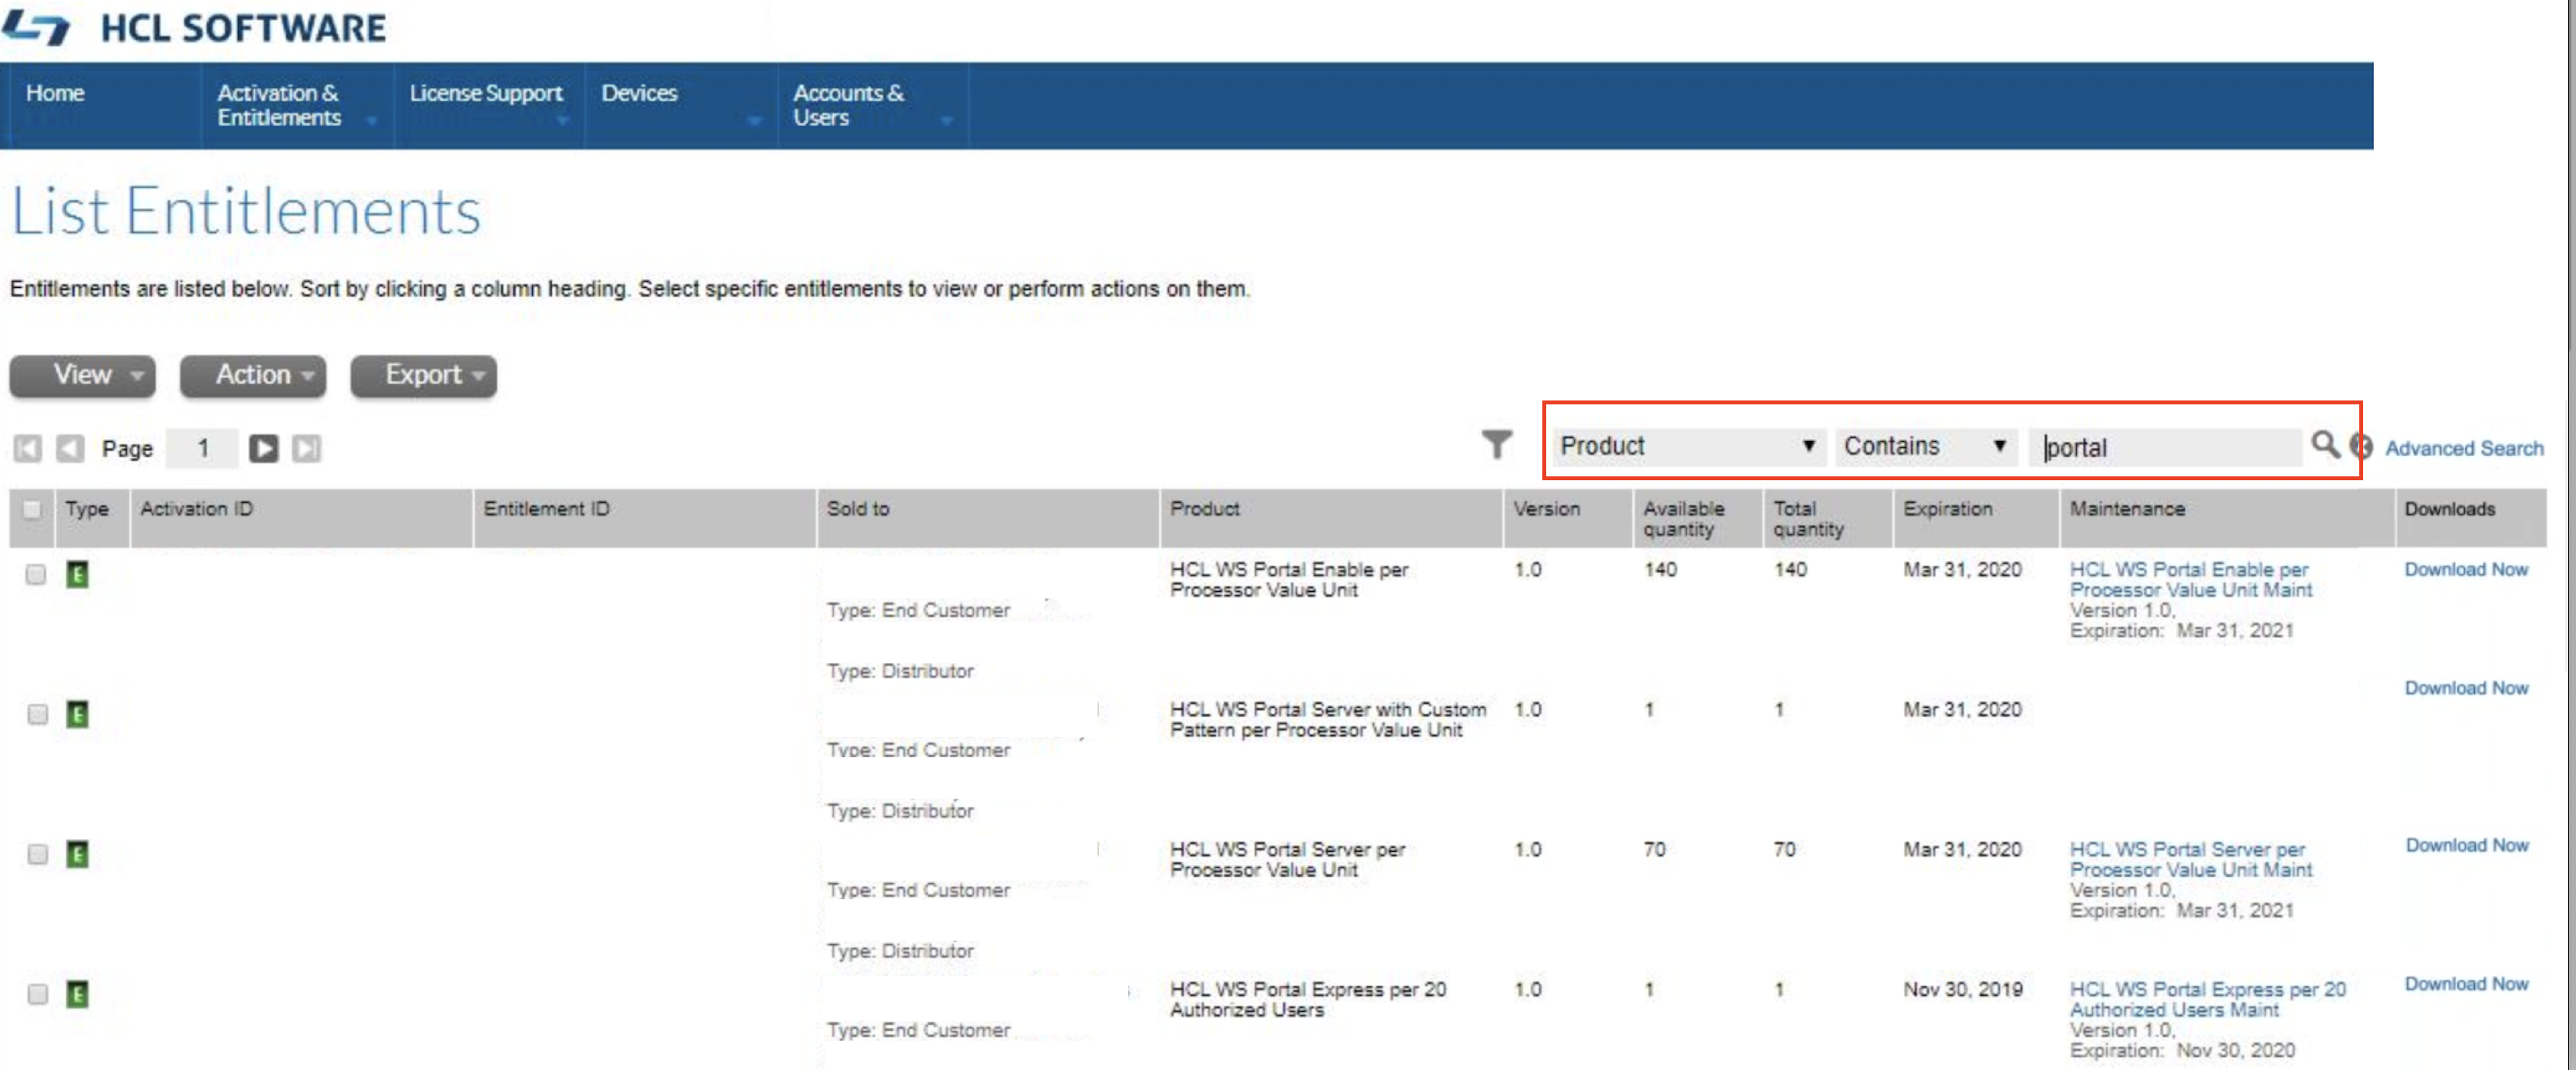Image resolution: width=2576 pixels, height=1070 pixels.
Task: Sort by the Expiration column header
Action: 1947,509
